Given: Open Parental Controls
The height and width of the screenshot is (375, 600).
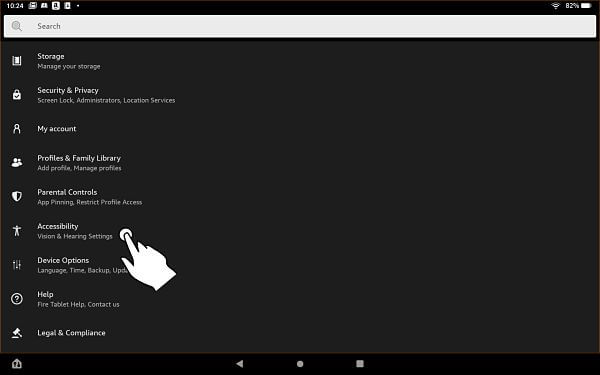Looking at the screenshot, I should click(300, 197).
